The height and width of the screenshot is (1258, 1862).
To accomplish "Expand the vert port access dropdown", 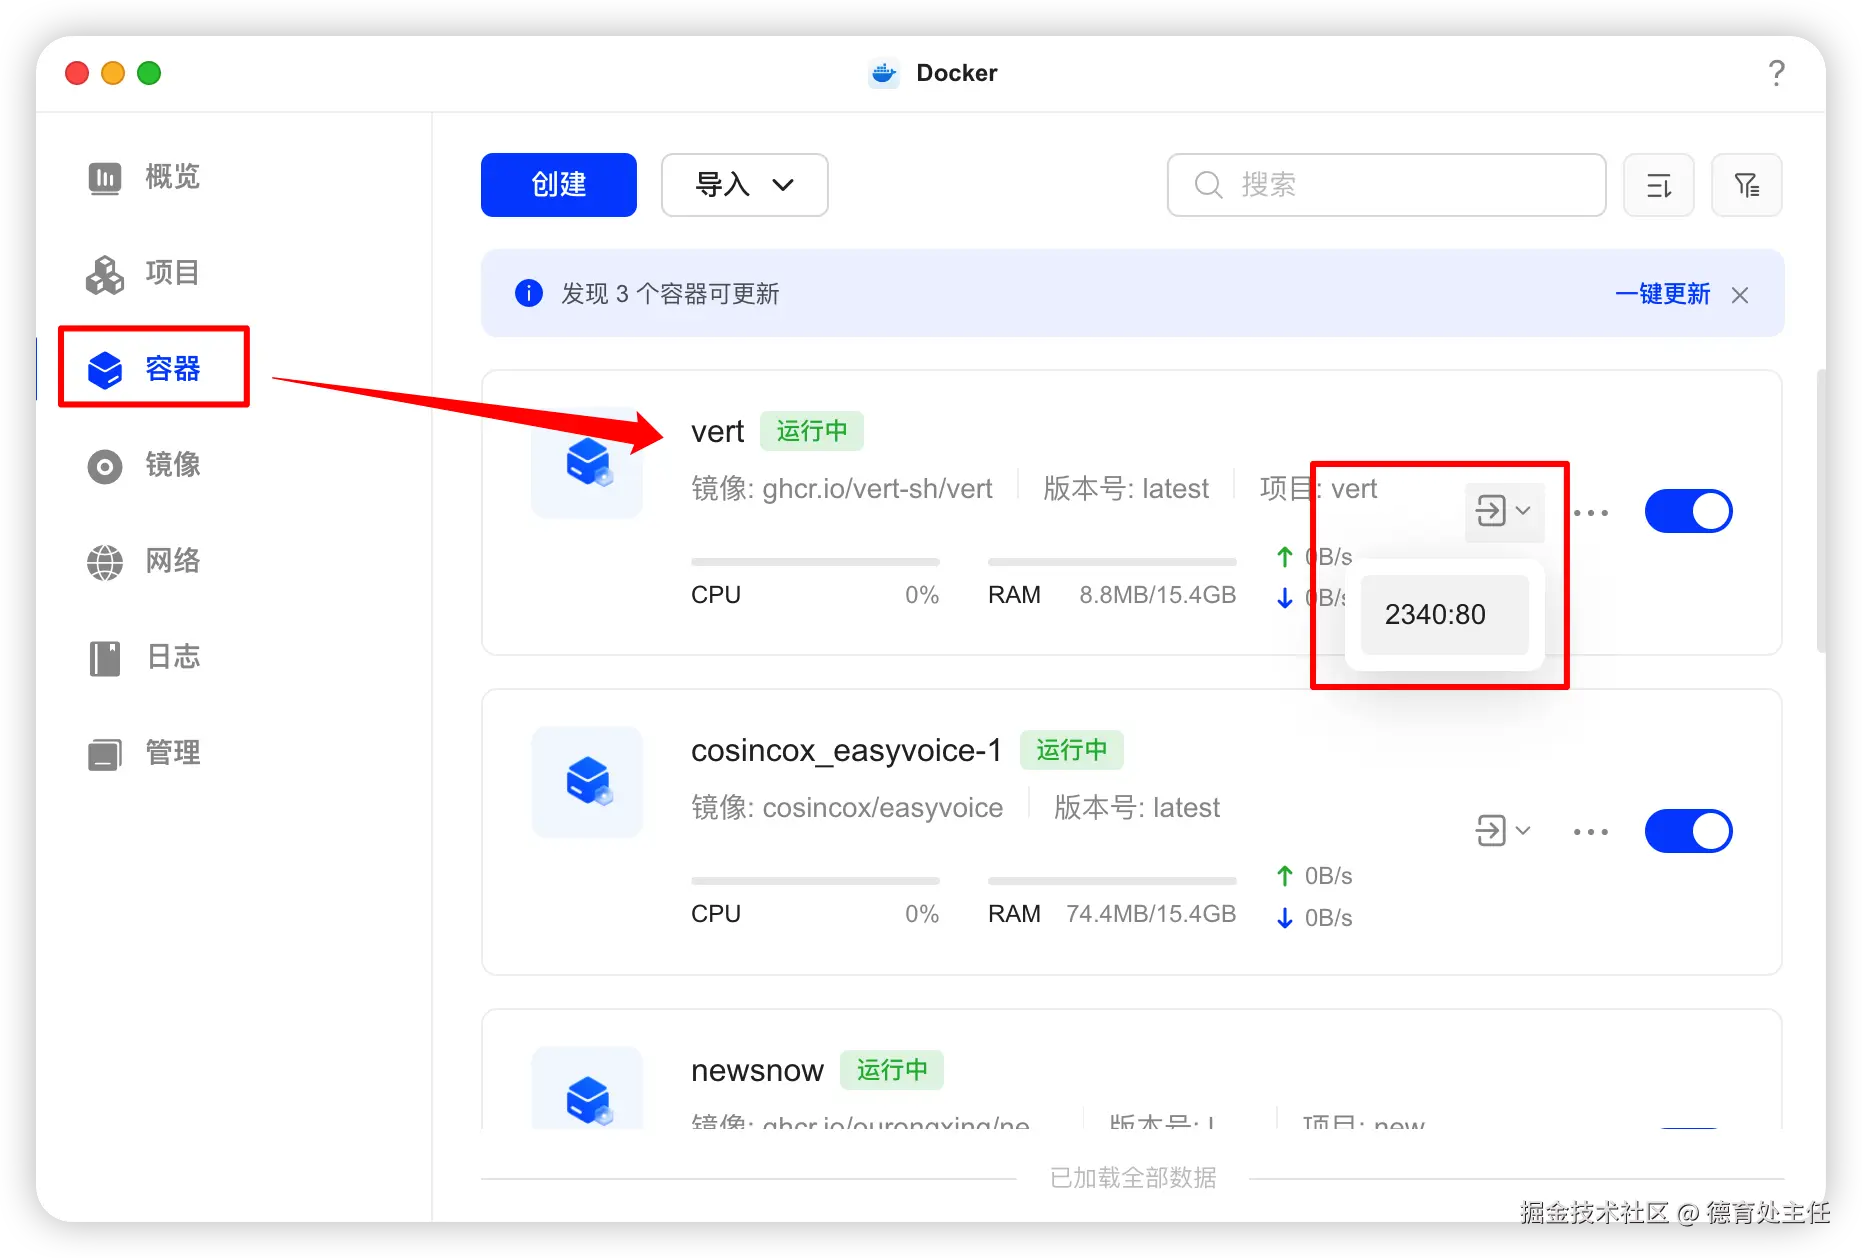I will [1504, 511].
